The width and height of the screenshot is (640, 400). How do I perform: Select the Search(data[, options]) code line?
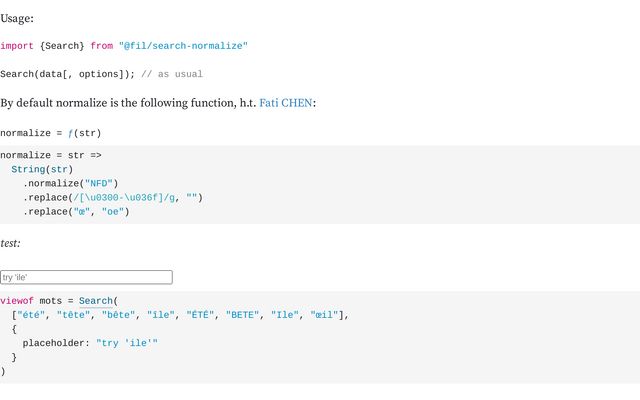pyautogui.click(x=67, y=74)
